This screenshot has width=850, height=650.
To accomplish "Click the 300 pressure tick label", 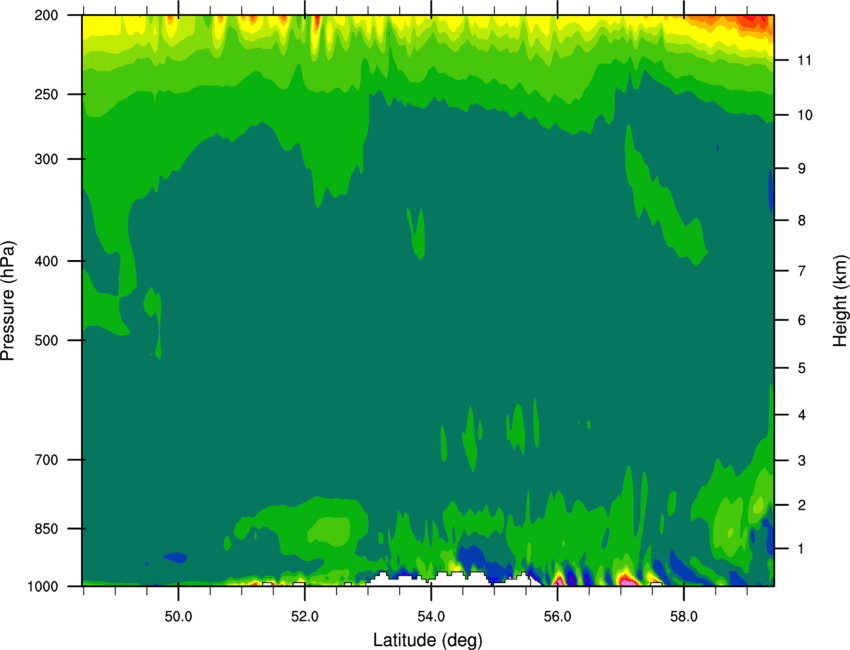I will pyautogui.click(x=46, y=159).
